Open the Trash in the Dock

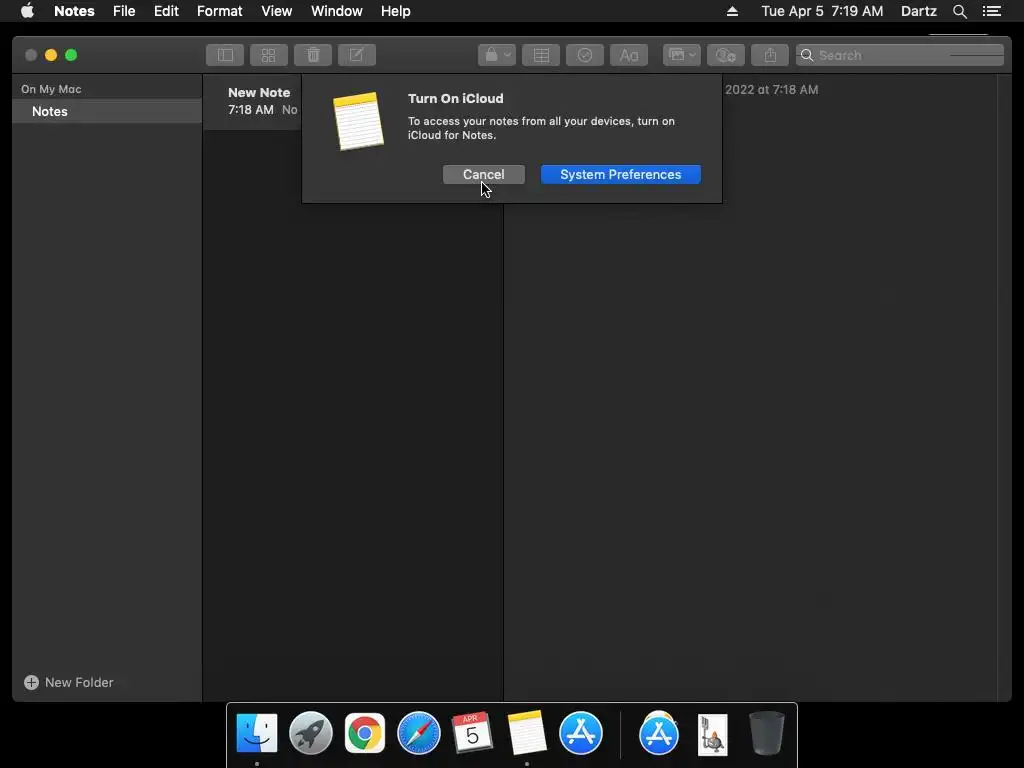tap(767, 733)
